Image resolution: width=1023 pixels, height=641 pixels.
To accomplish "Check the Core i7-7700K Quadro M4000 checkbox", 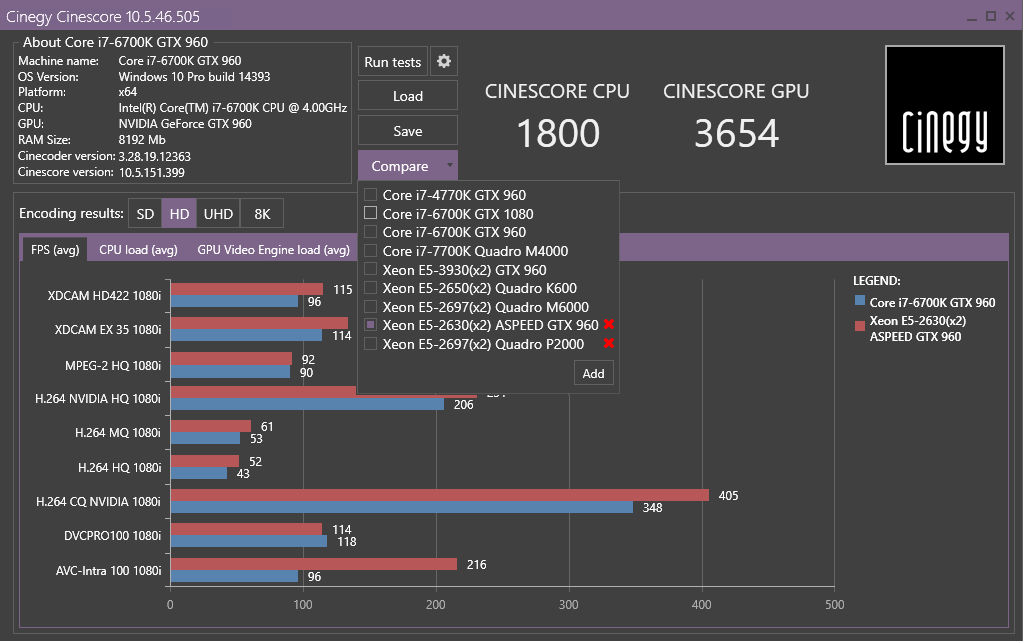I will pos(371,251).
